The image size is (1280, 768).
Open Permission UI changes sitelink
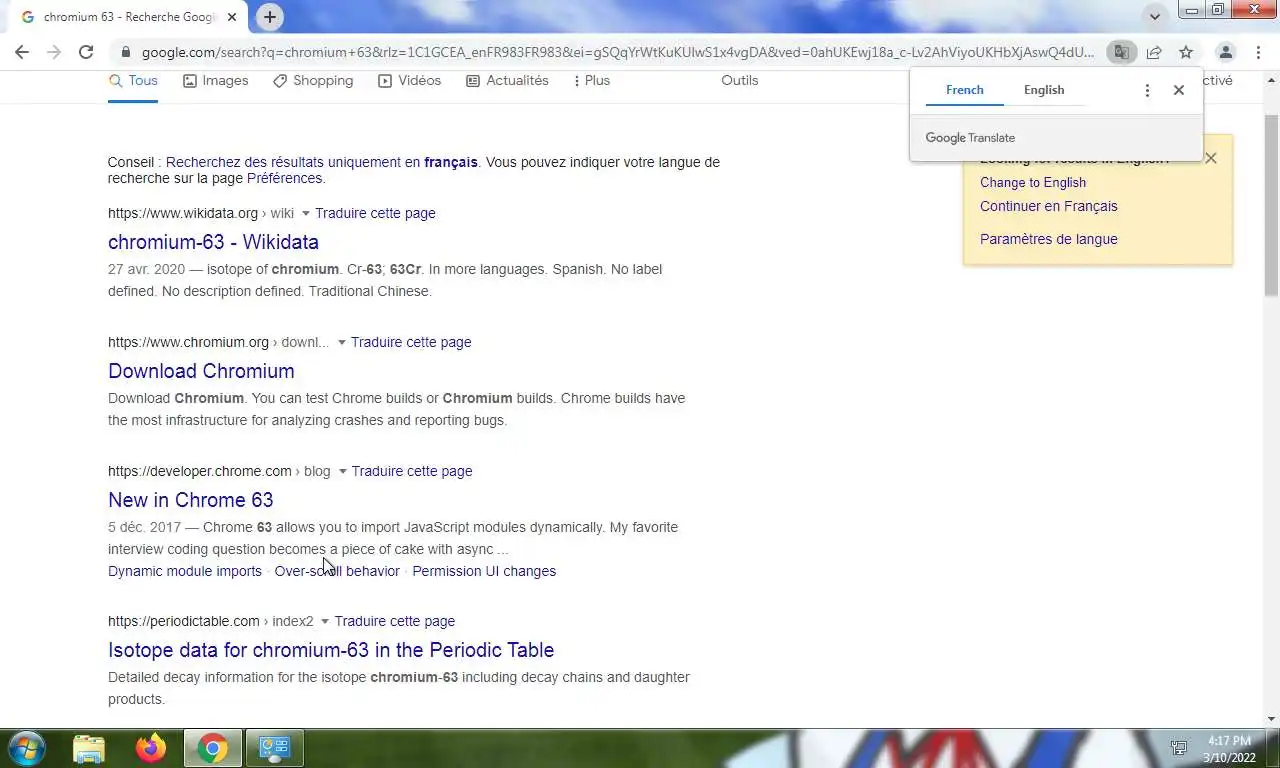tap(484, 571)
